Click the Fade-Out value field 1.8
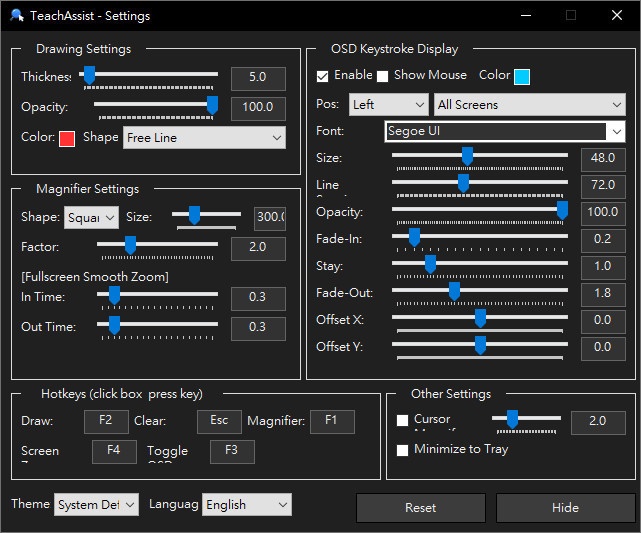Screen dimensions: 641x533 point(603,294)
